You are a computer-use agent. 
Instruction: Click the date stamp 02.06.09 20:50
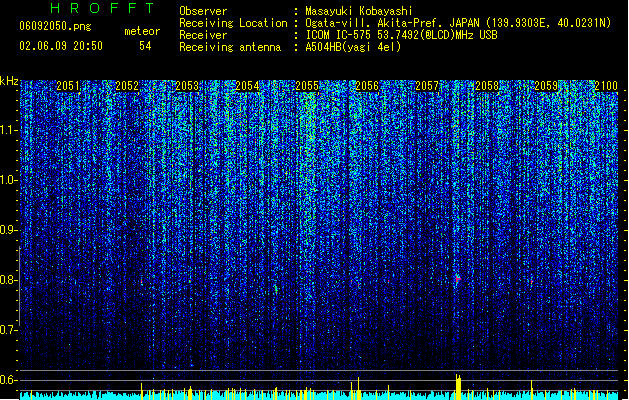61,46
